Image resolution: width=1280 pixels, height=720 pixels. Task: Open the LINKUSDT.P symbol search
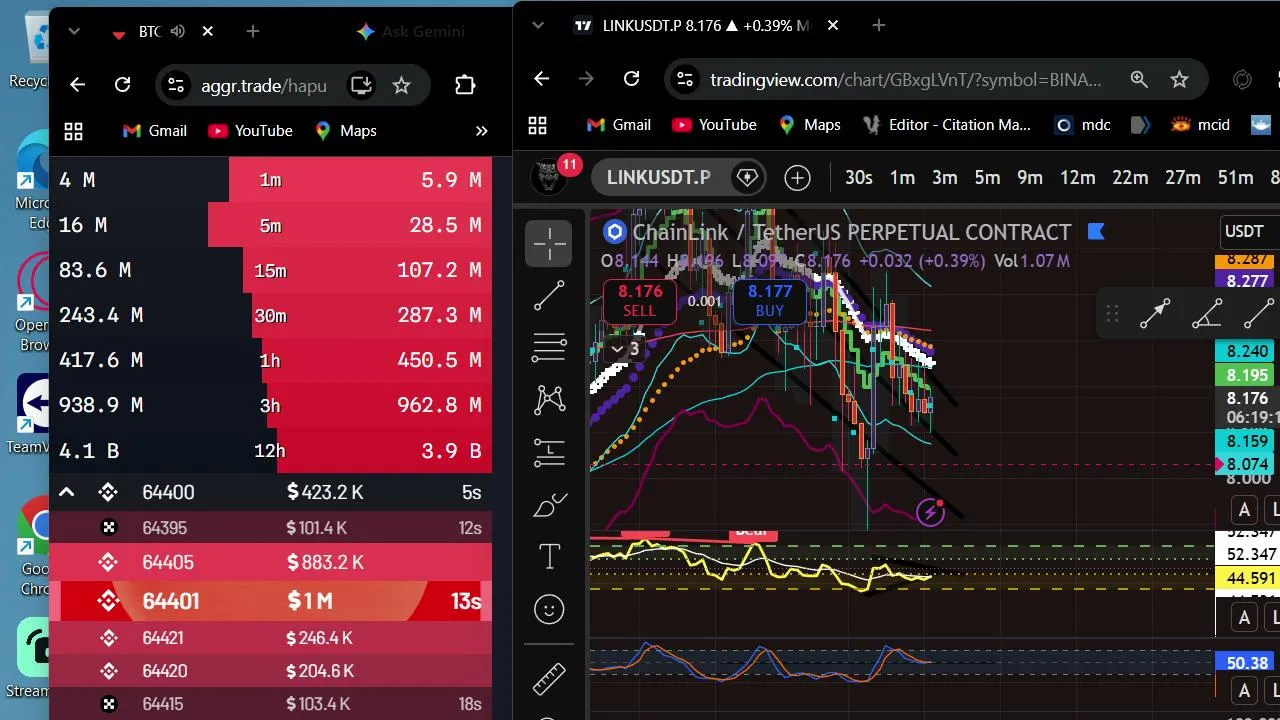(x=659, y=178)
